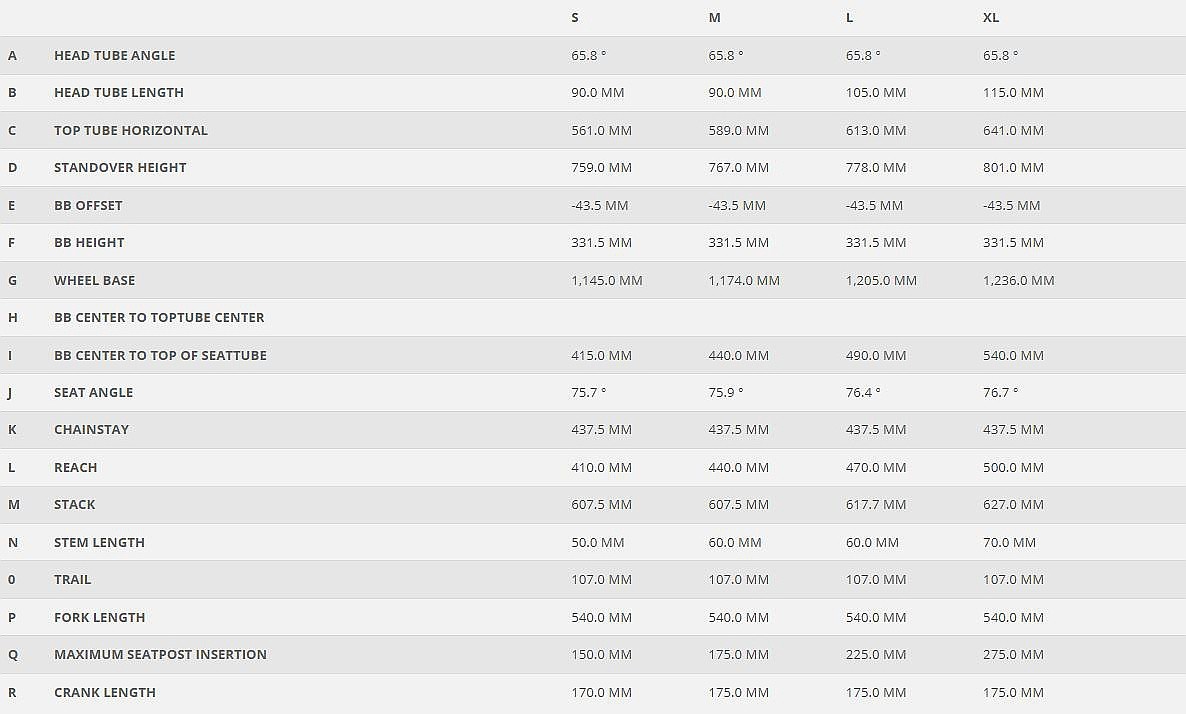Viewport: 1186px width, 714px height.
Task: Select the WHEEL BASE row label
Action: tap(94, 281)
